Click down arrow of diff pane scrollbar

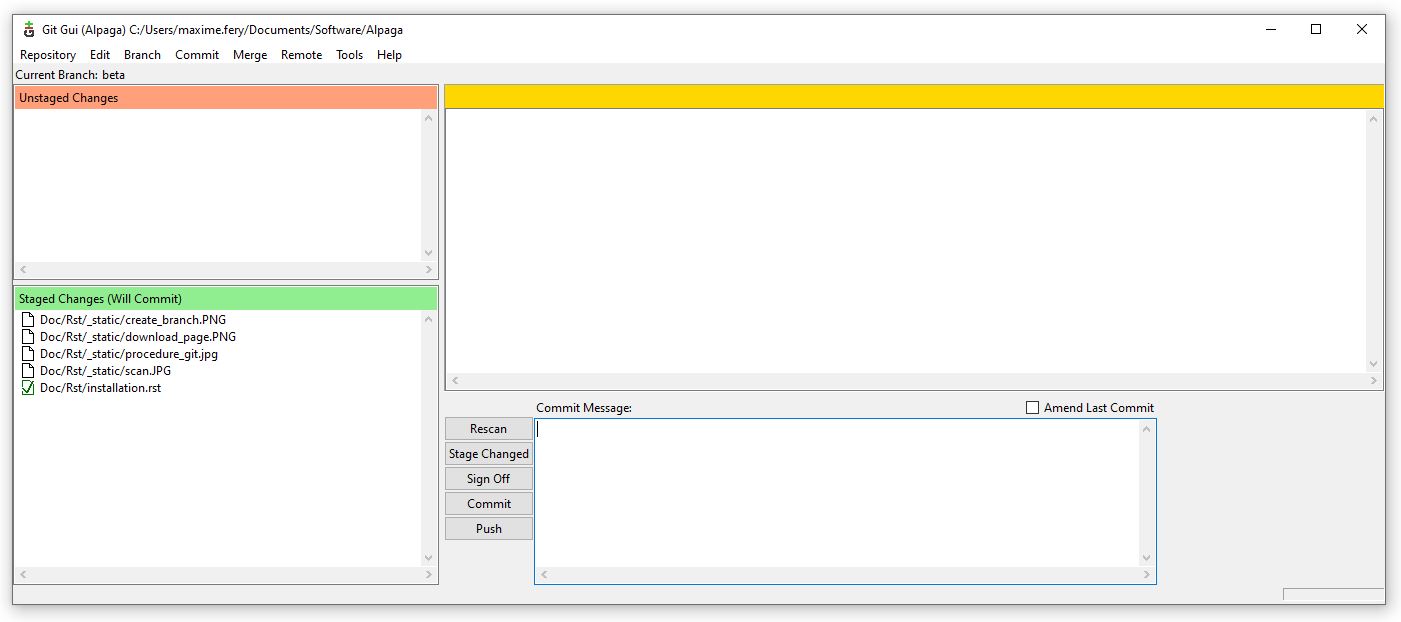click(x=1374, y=364)
